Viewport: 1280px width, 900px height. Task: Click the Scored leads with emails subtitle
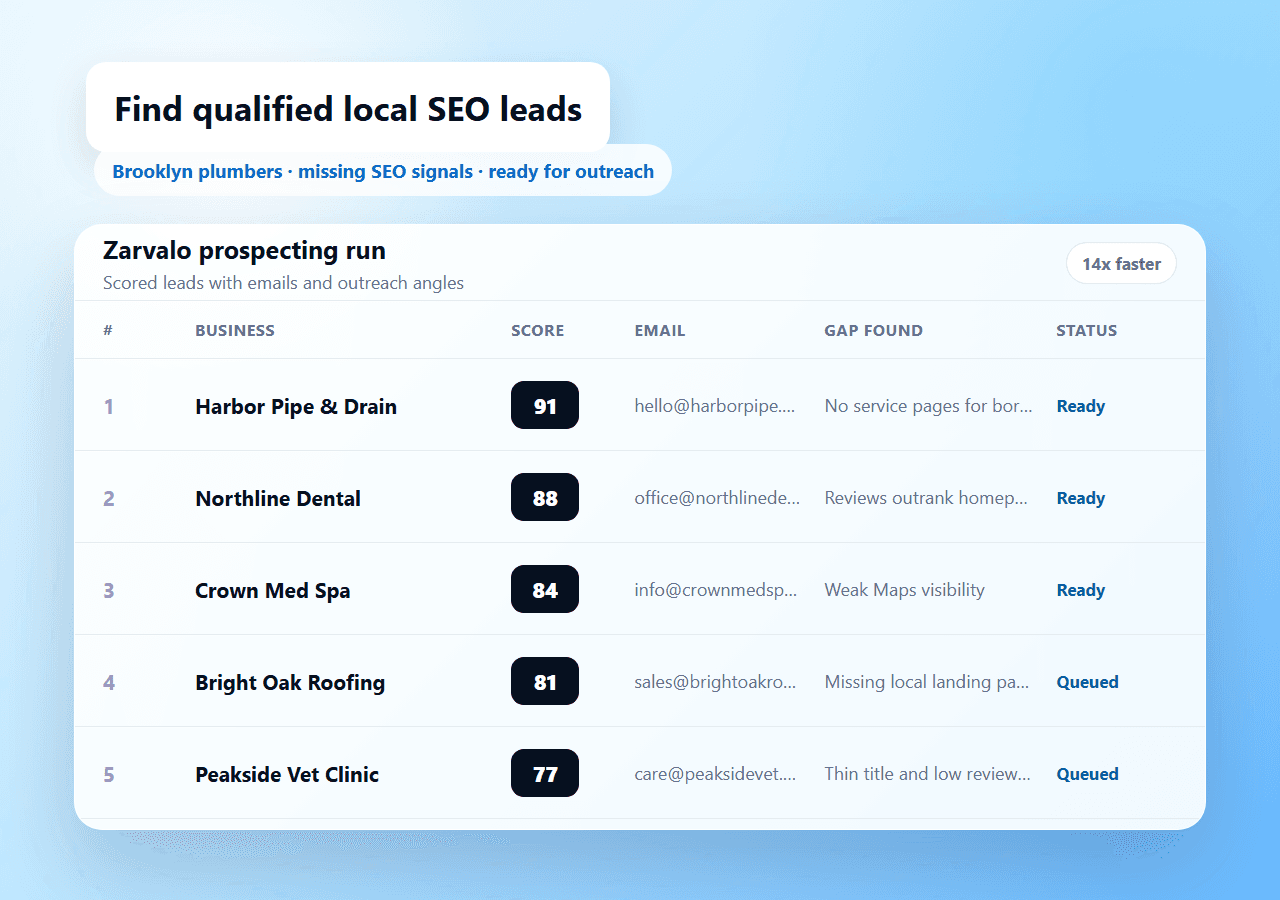point(283,283)
